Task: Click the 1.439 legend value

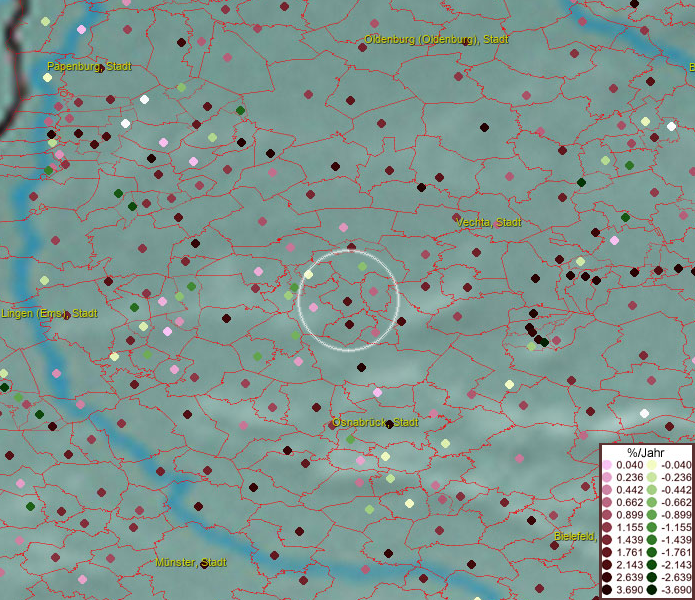Action: point(629,540)
